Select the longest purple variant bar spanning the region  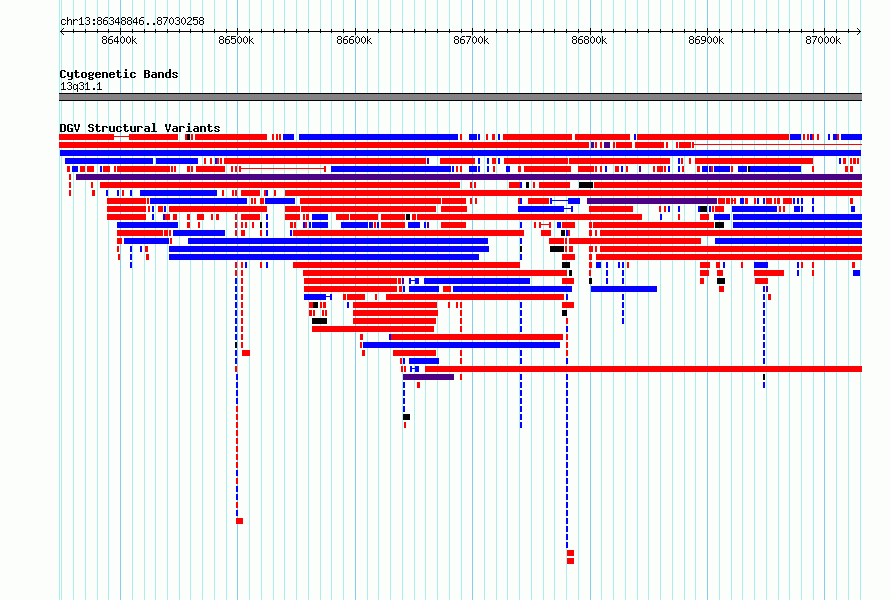point(469,177)
